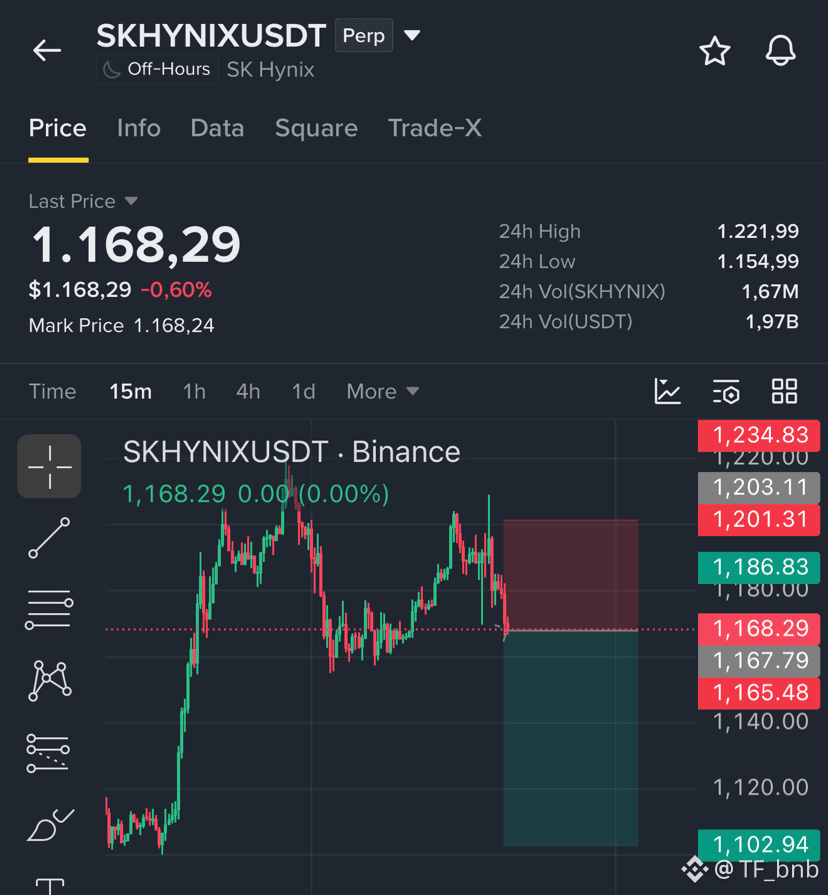
Task: Click the 1,167.79 price label
Action: pos(759,660)
